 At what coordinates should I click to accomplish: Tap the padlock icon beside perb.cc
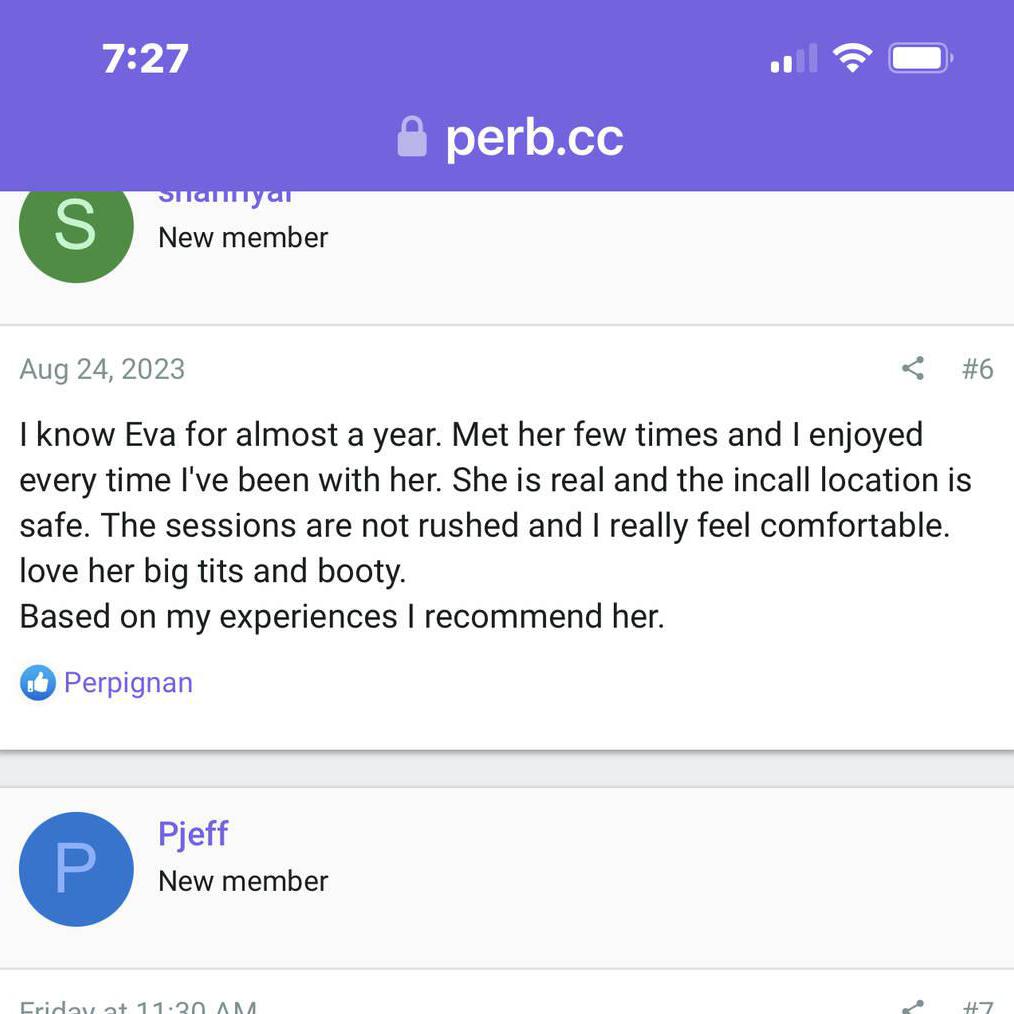click(x=412, y=137)
